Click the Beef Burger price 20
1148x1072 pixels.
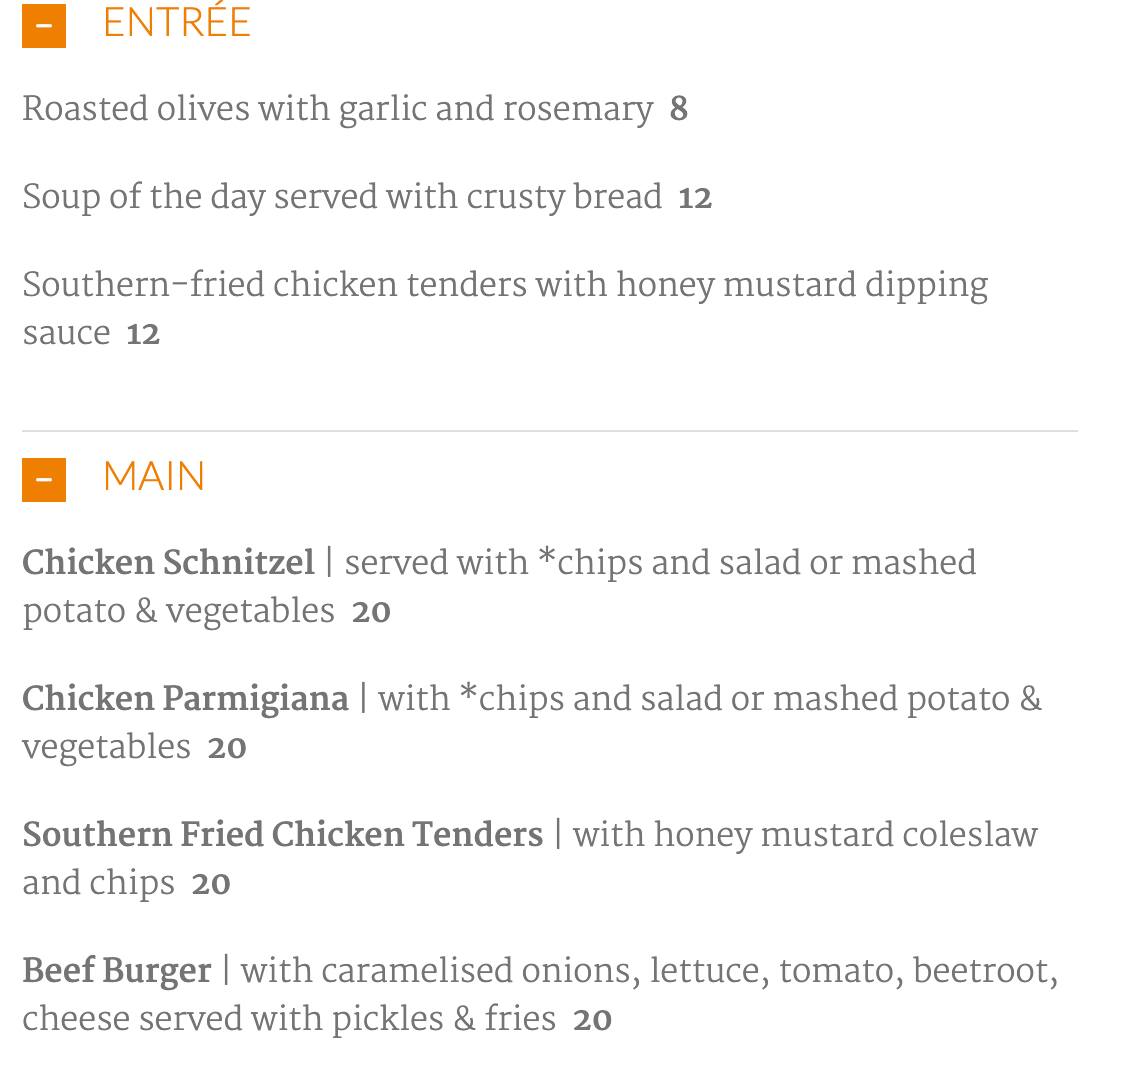pyautogui.click(x=592, y=1020)
